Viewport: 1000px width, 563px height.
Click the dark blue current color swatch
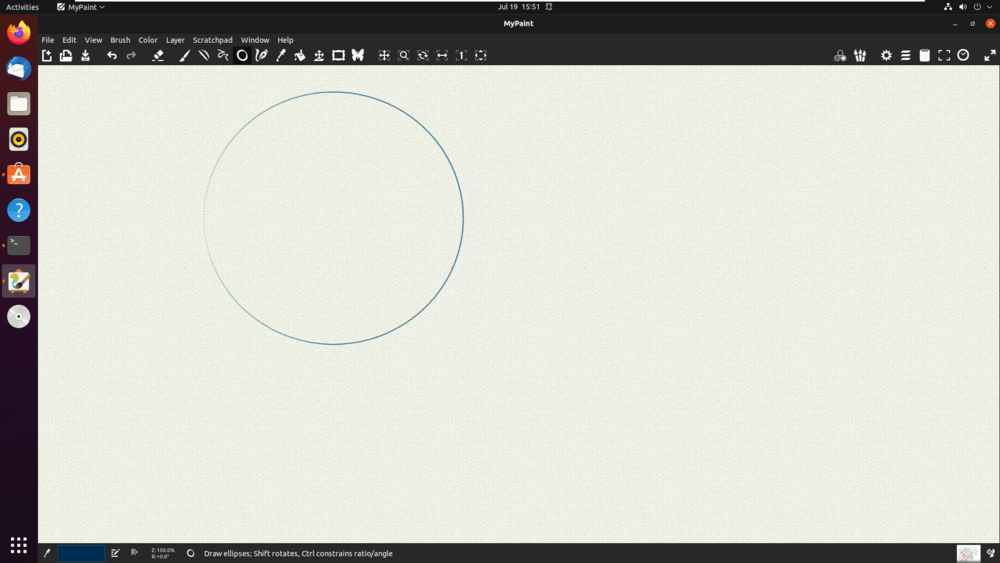(81, 553)
